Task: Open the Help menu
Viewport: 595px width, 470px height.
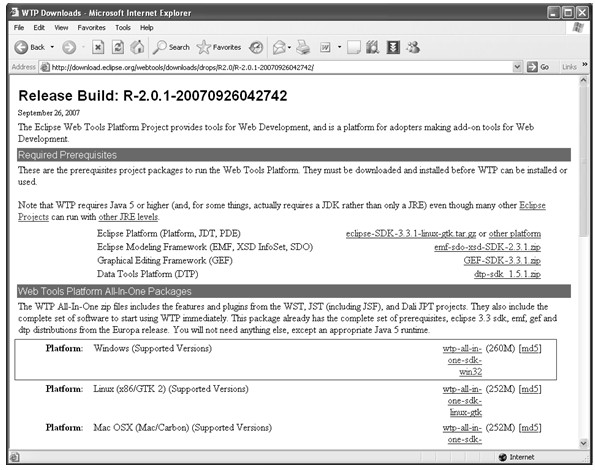Action: pos(146,28)
